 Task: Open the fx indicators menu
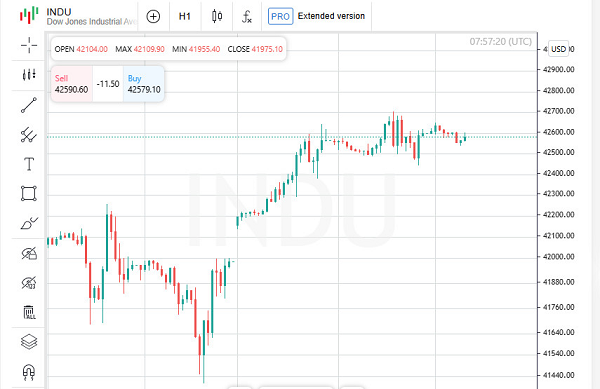247,16
